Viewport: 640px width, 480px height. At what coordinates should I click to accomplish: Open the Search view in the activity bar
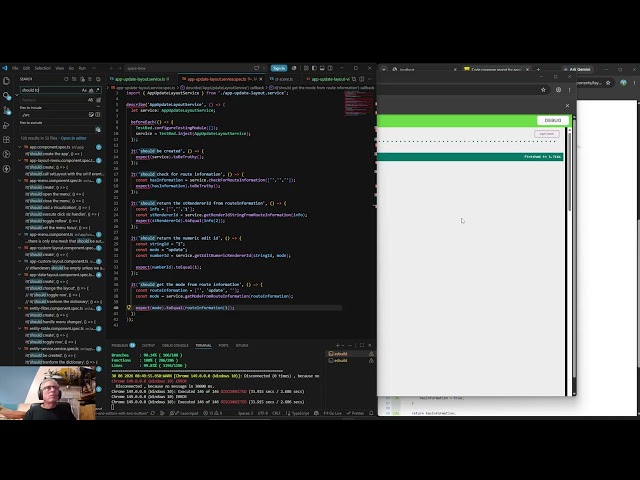[x=6, y=96]
